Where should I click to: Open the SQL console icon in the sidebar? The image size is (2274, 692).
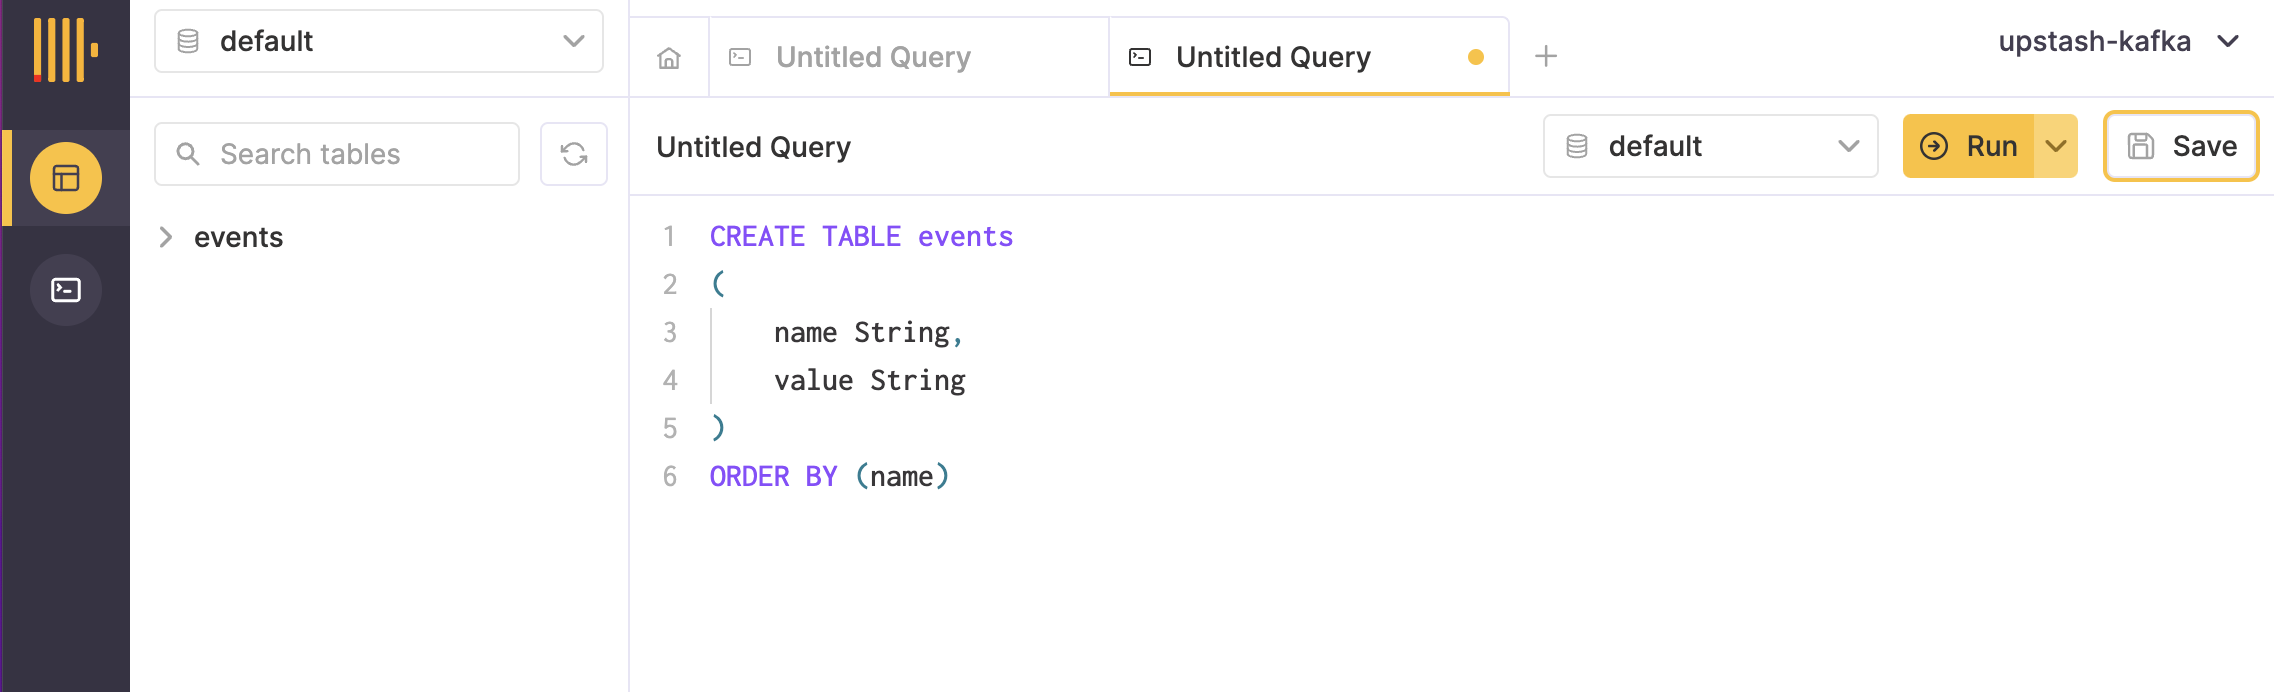pyautogui.click(x=66, y=290)
